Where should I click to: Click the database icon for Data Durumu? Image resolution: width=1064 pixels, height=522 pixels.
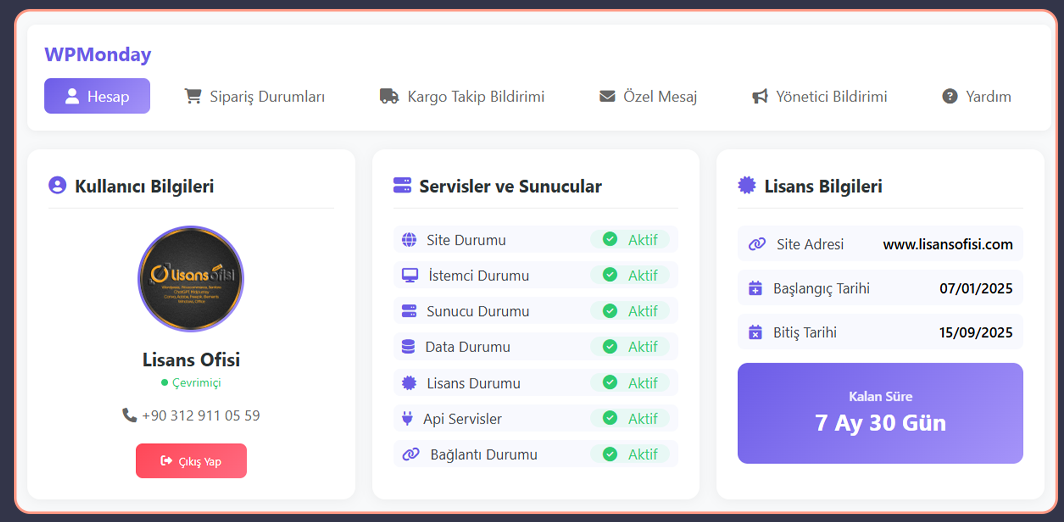(408, 347)
